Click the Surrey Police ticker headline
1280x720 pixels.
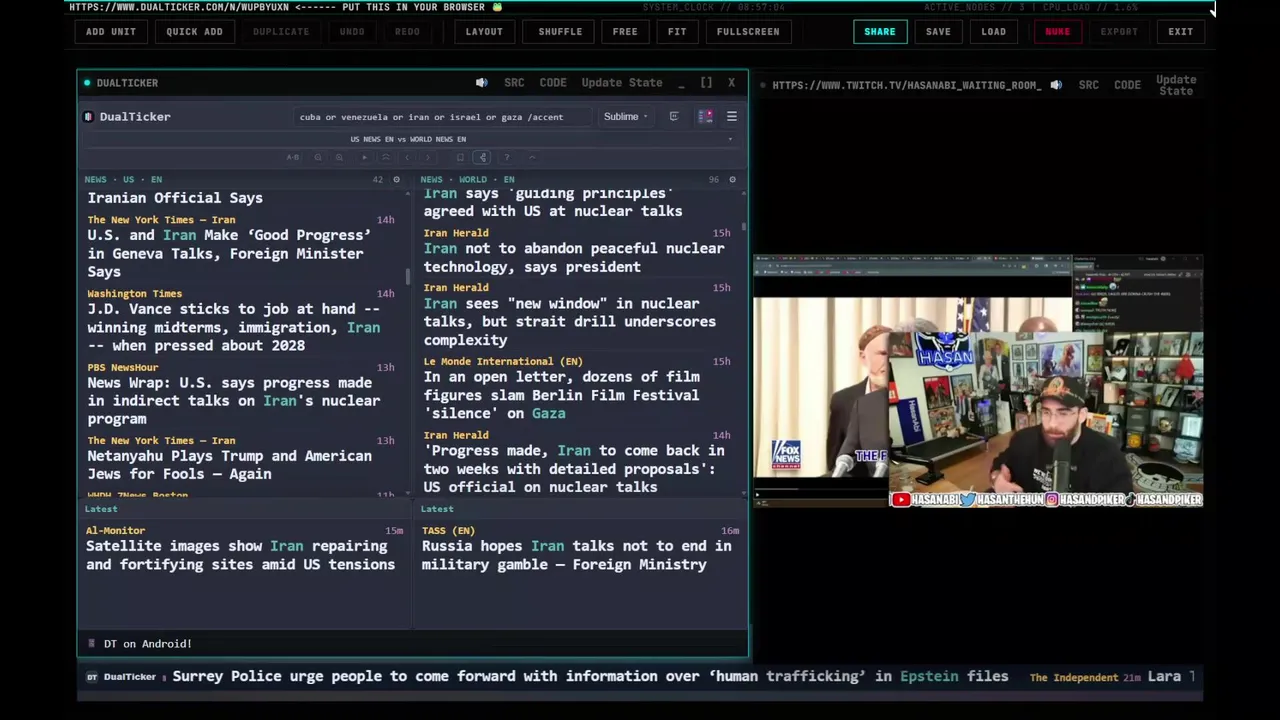click(590, 677)
